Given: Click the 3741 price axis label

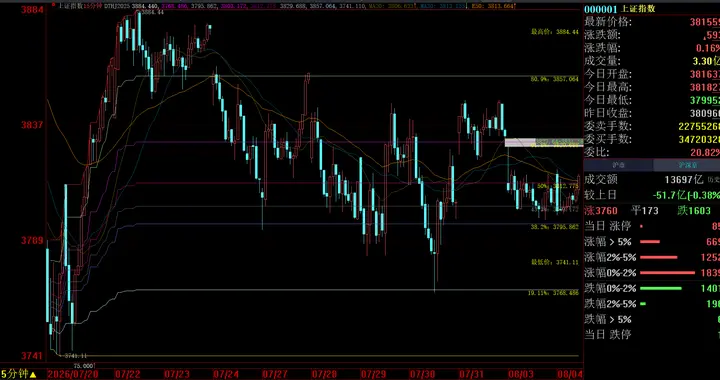Looking at the screenshot, I should coord(32,356).
